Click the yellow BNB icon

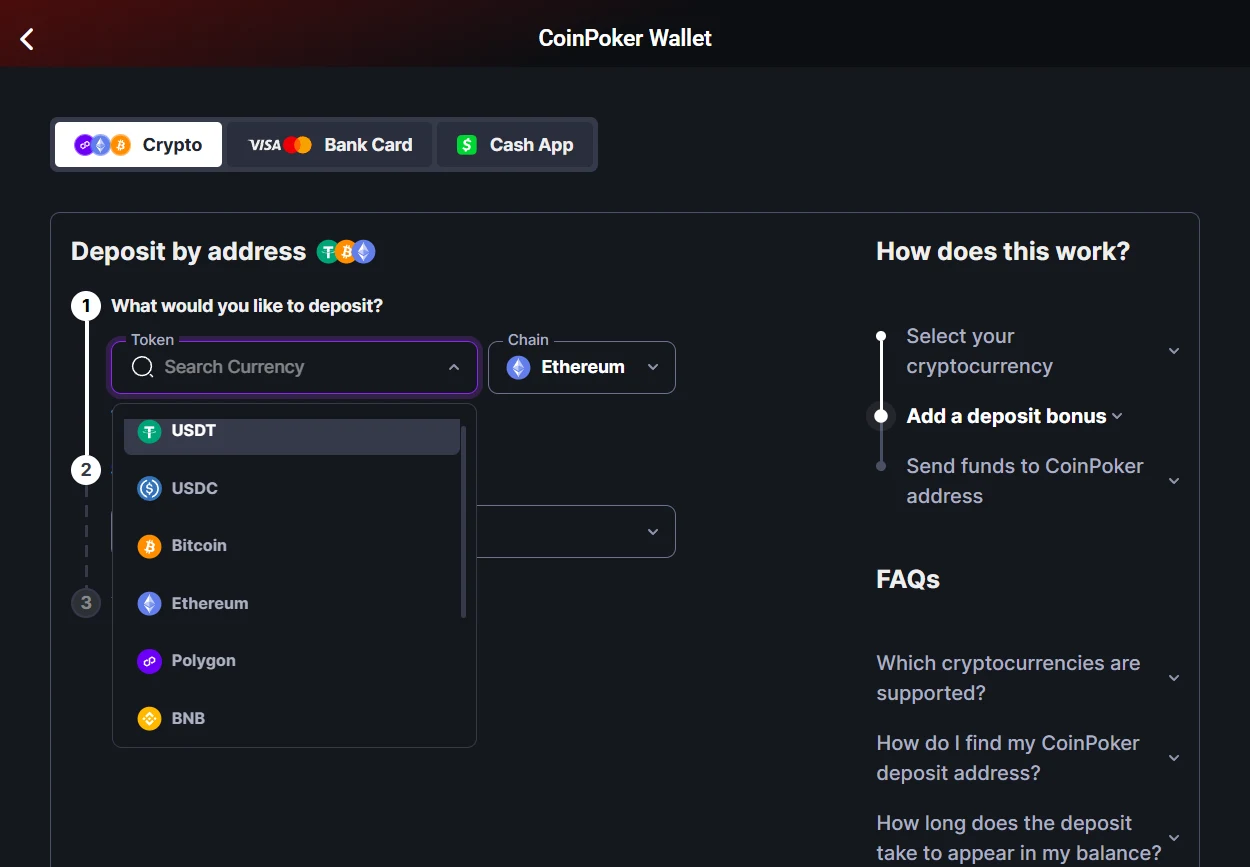coord(149,718)
